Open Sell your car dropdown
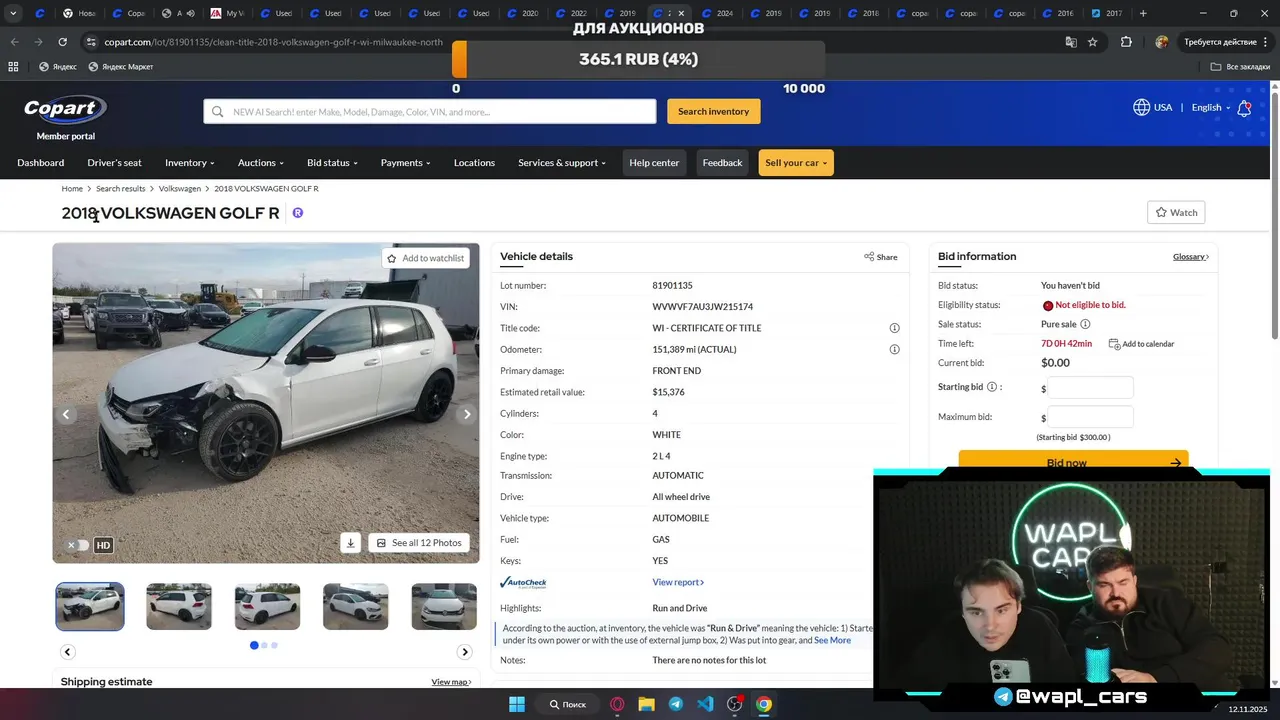 tap(796, 163)
